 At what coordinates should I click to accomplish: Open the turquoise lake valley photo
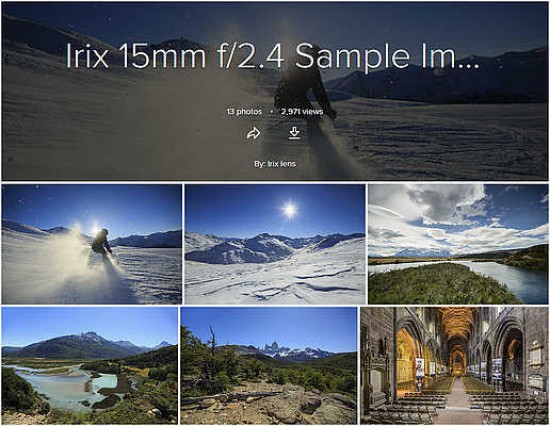click(x=89, y=366)
